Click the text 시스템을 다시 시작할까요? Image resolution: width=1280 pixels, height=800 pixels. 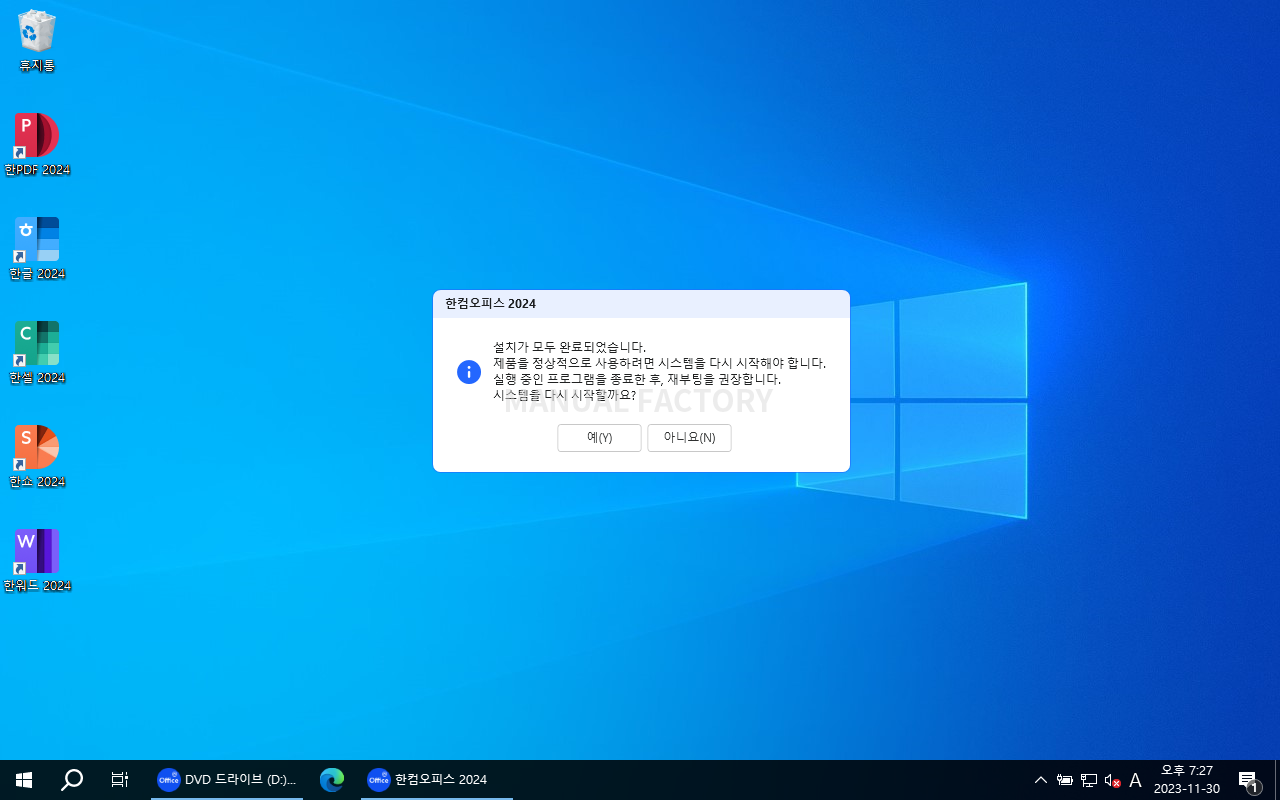click(565, 395)
